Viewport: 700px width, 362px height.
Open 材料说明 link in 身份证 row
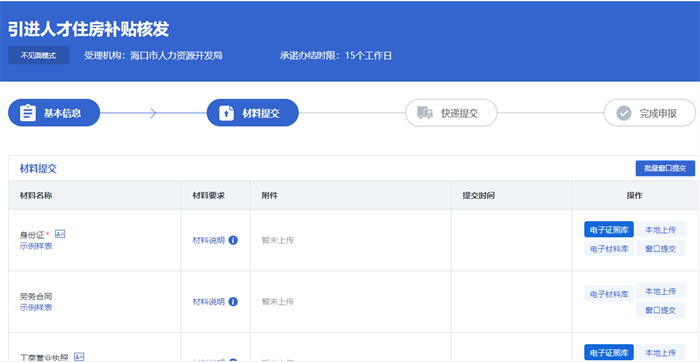tap(208, 240)
